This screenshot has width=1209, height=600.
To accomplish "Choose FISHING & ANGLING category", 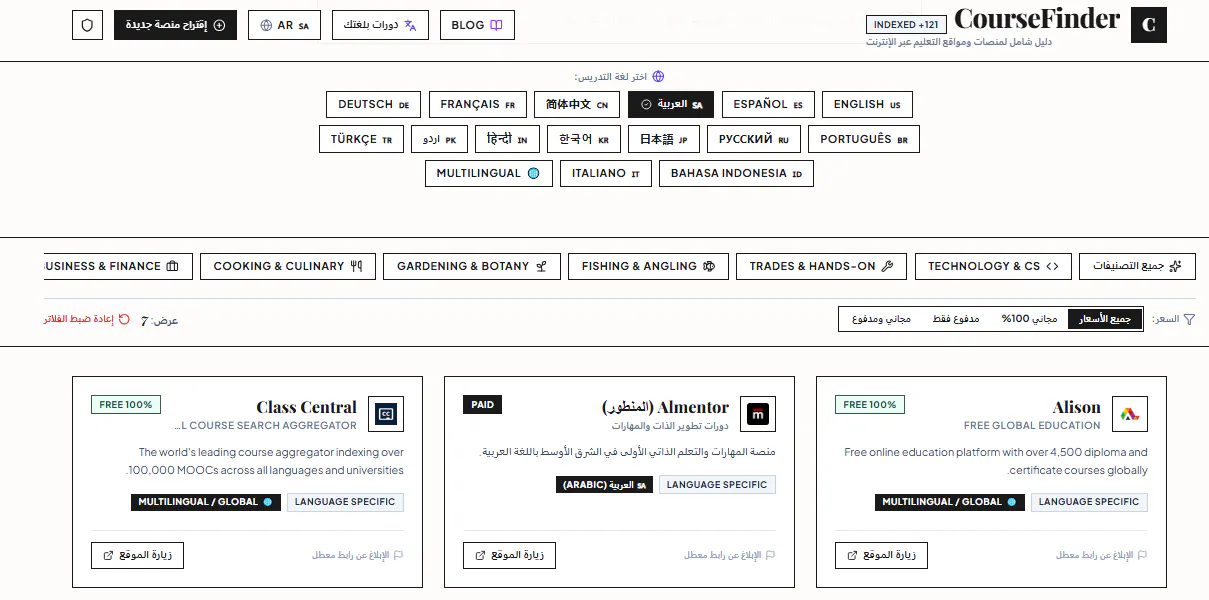I will (648, 266).
